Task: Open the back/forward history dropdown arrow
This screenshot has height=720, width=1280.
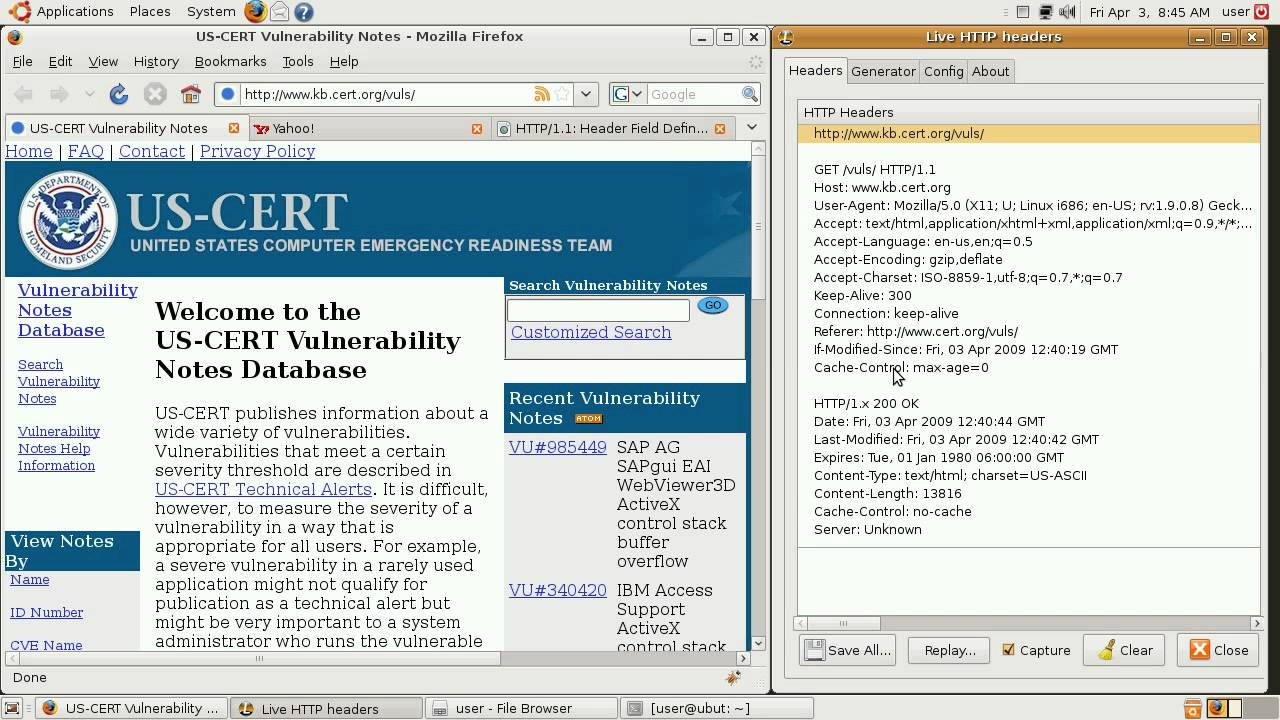Action: click(x=89, y=94)
